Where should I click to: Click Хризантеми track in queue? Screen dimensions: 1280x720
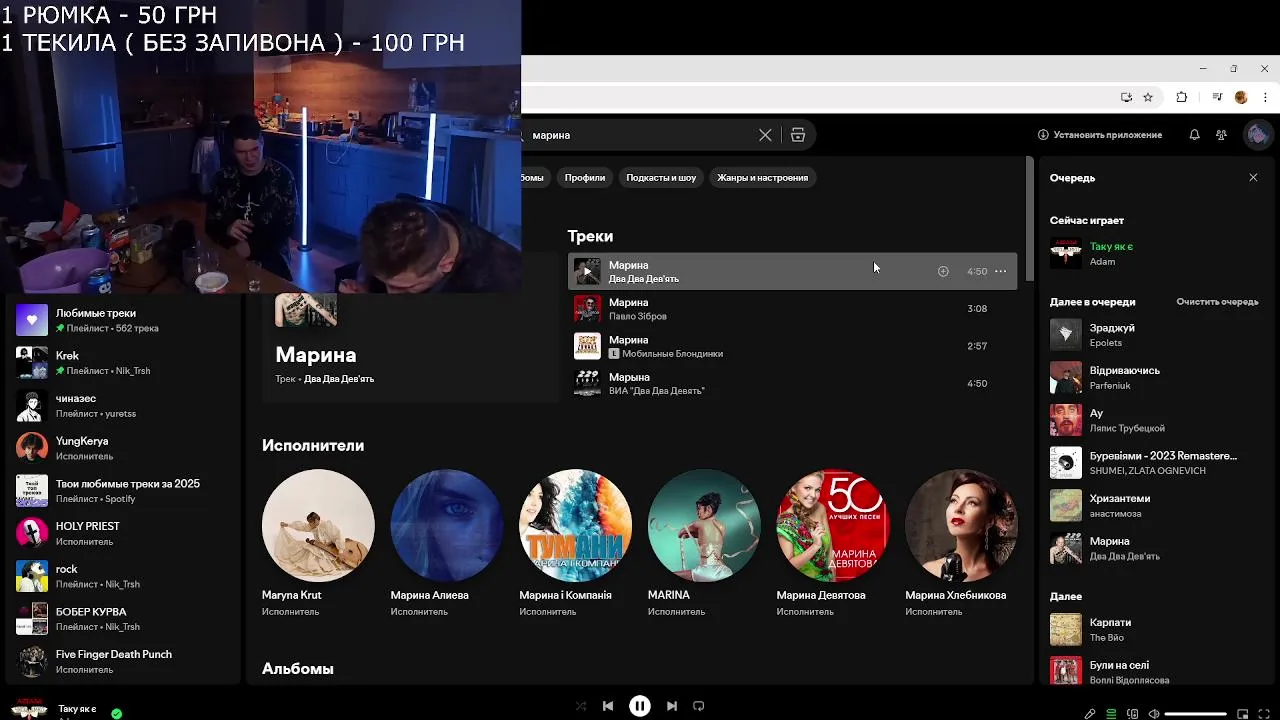click(1154, 505)
